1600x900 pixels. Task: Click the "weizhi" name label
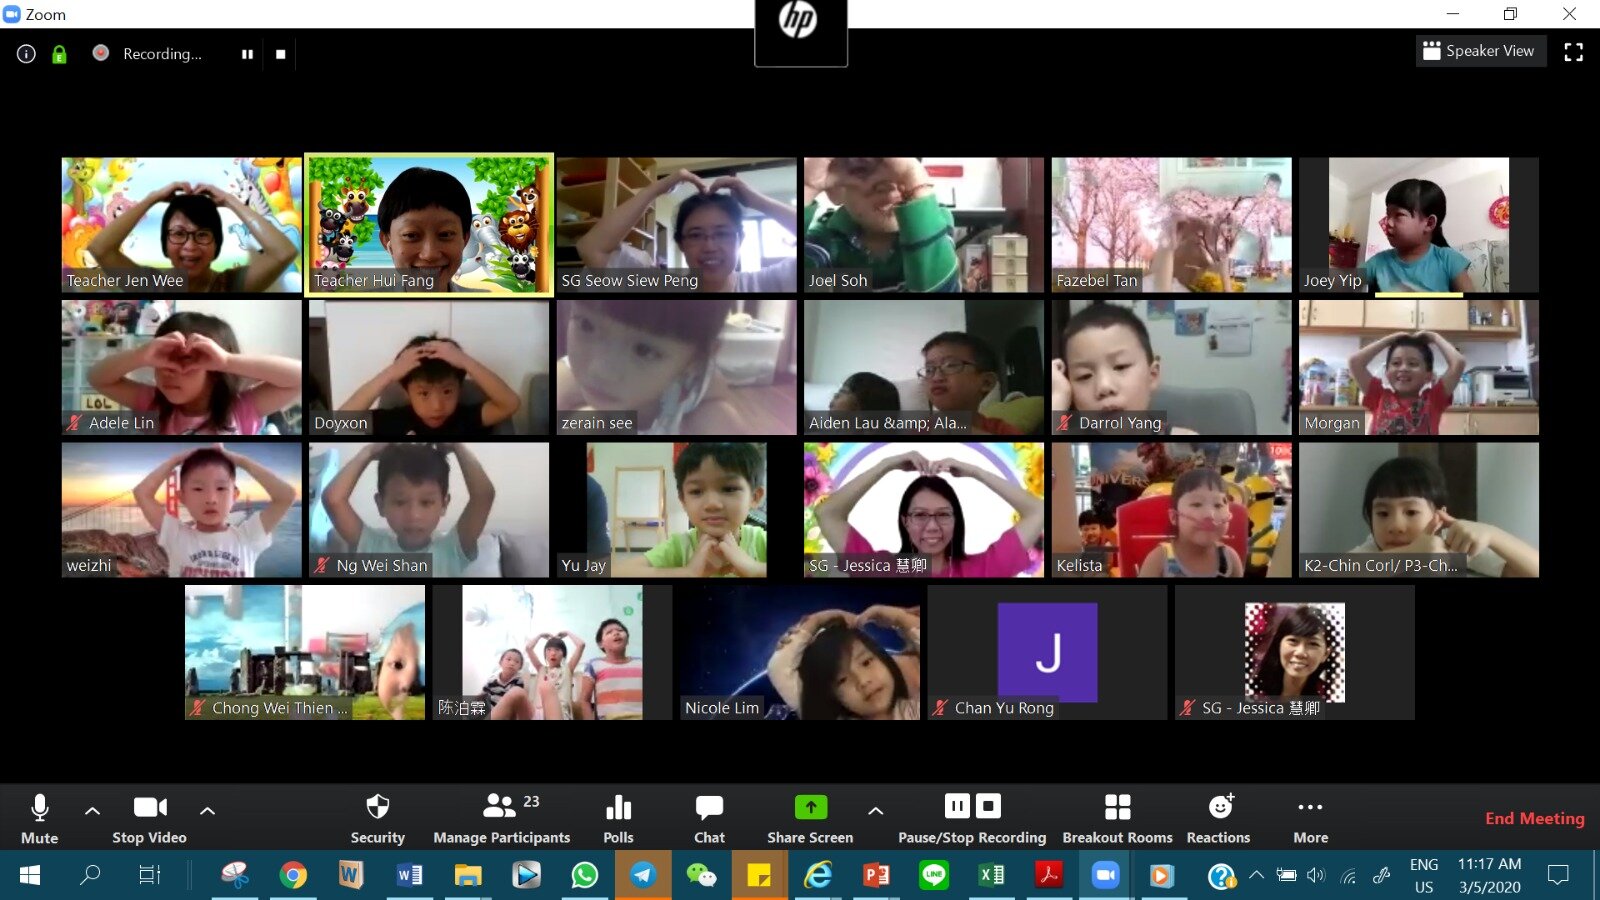(x=88, y=566)
